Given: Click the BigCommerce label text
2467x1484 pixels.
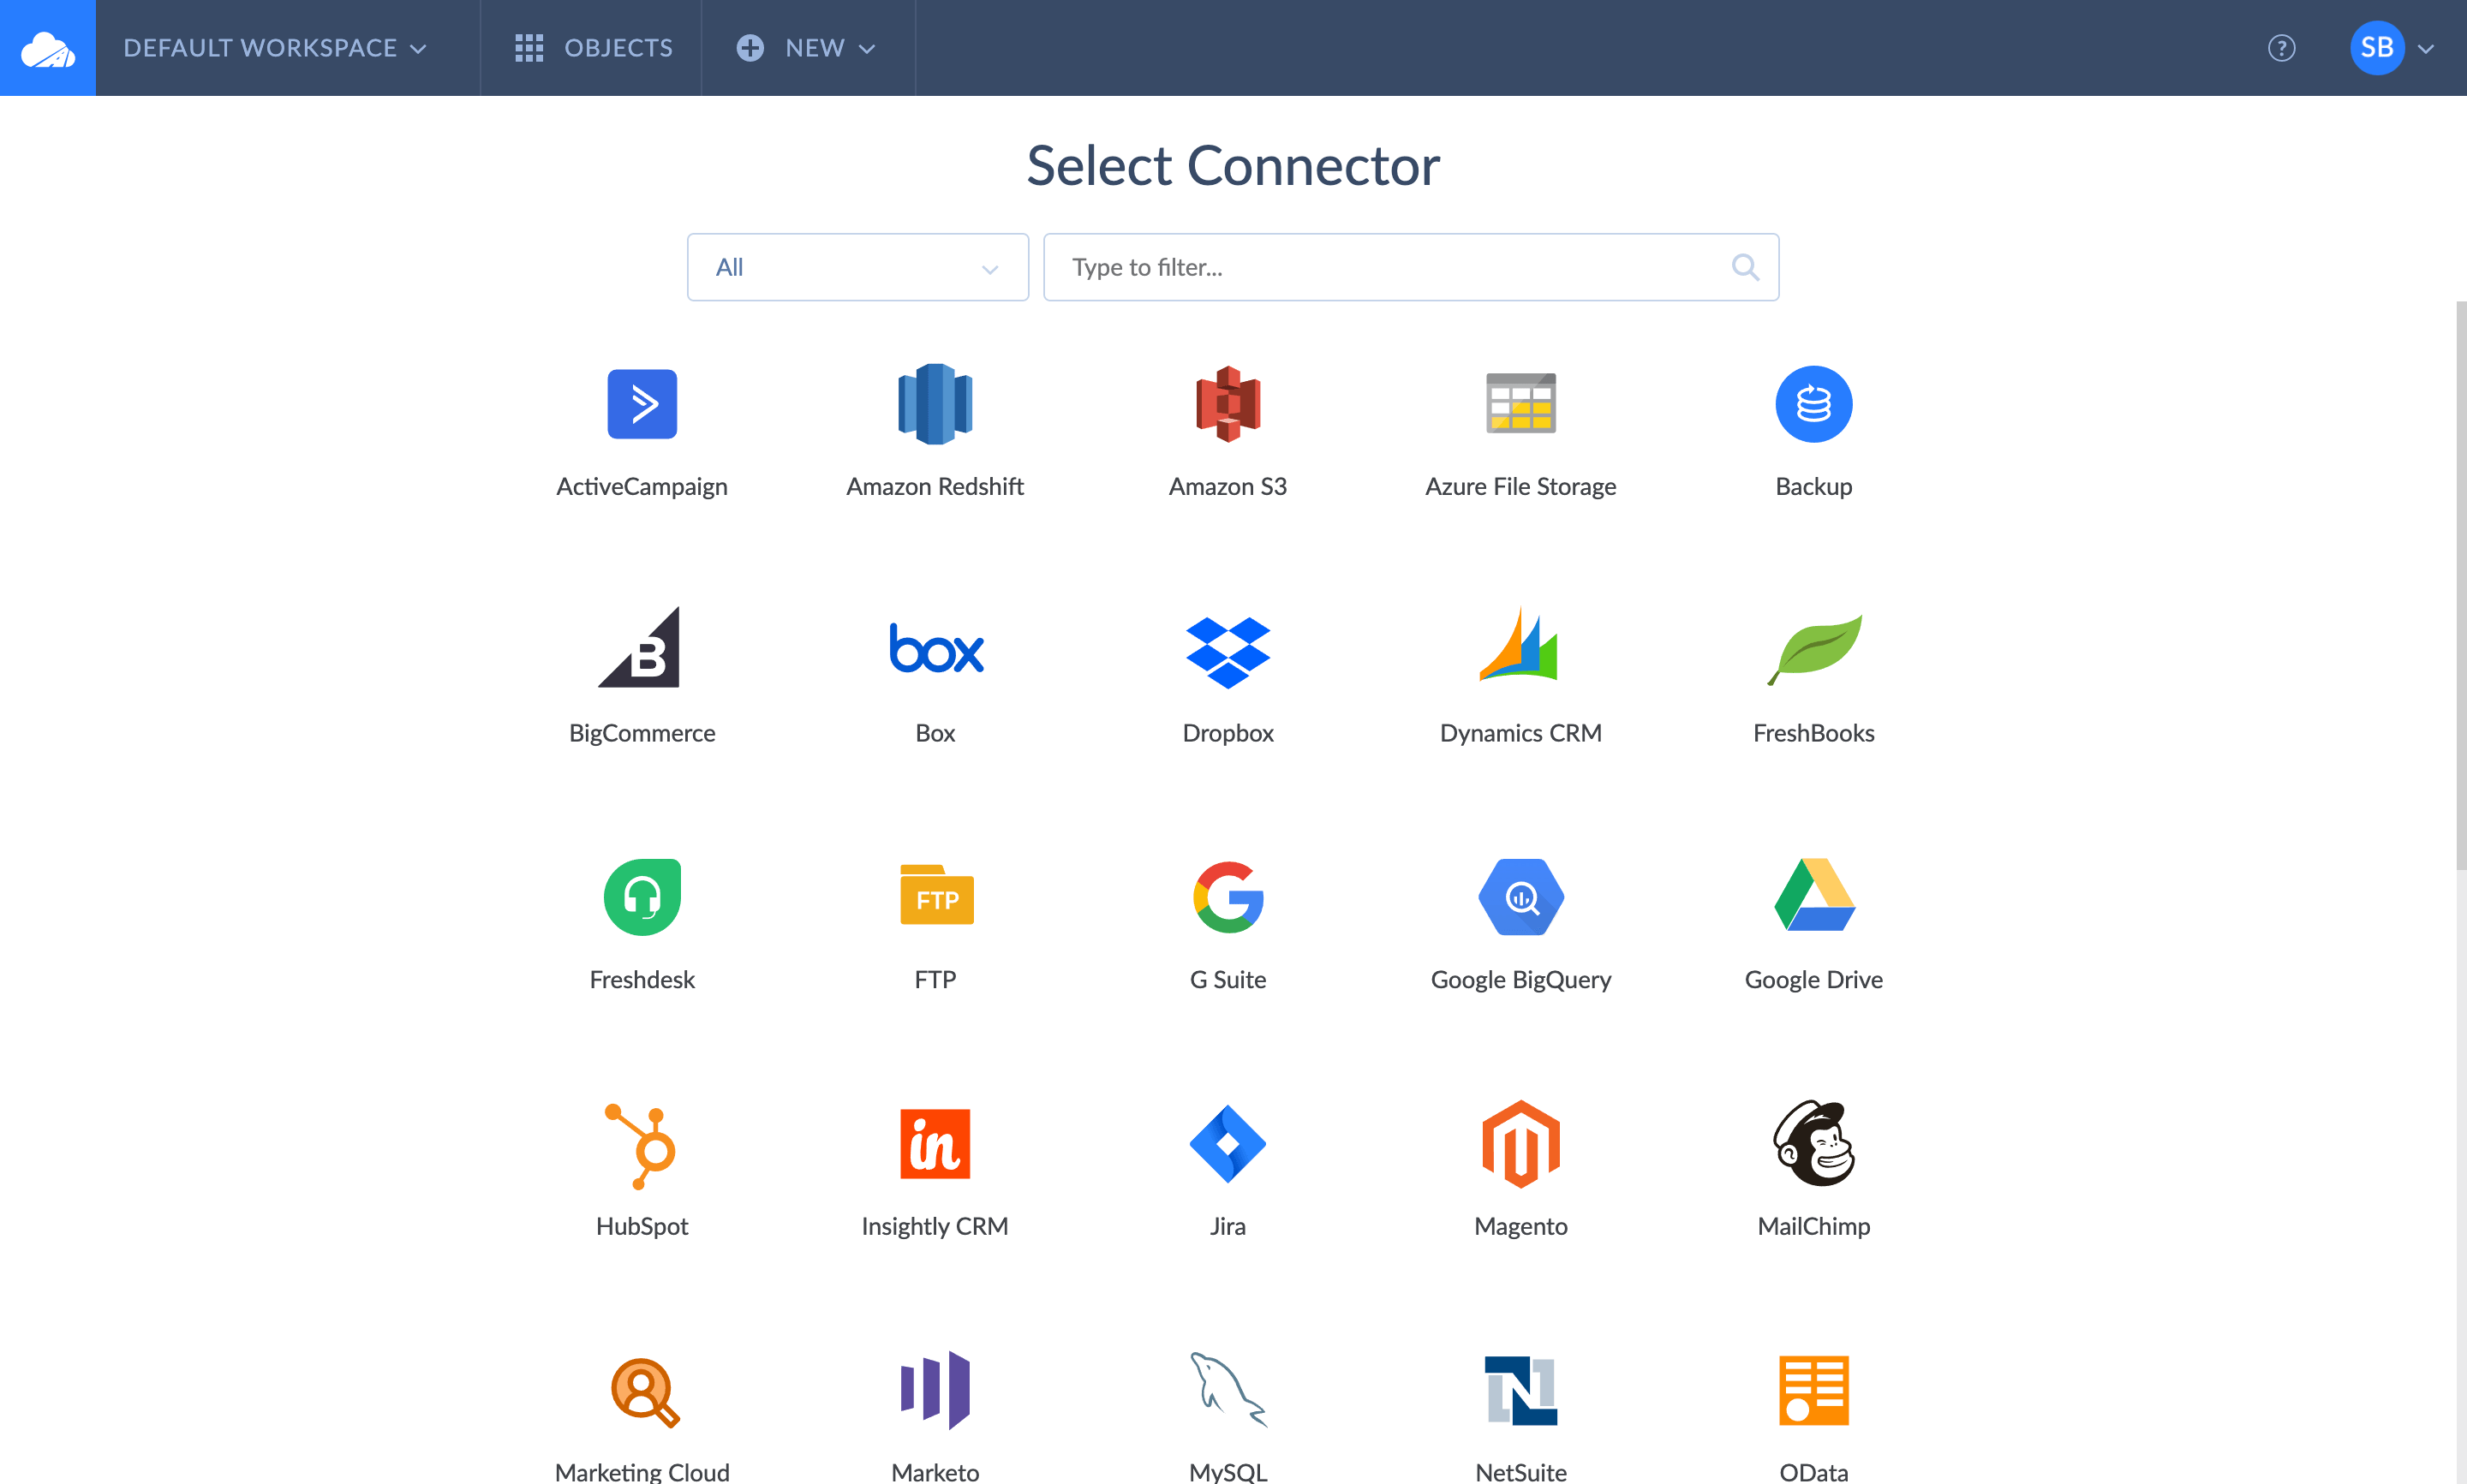Looking at the screenshot, I should click(x=642, y=733).
